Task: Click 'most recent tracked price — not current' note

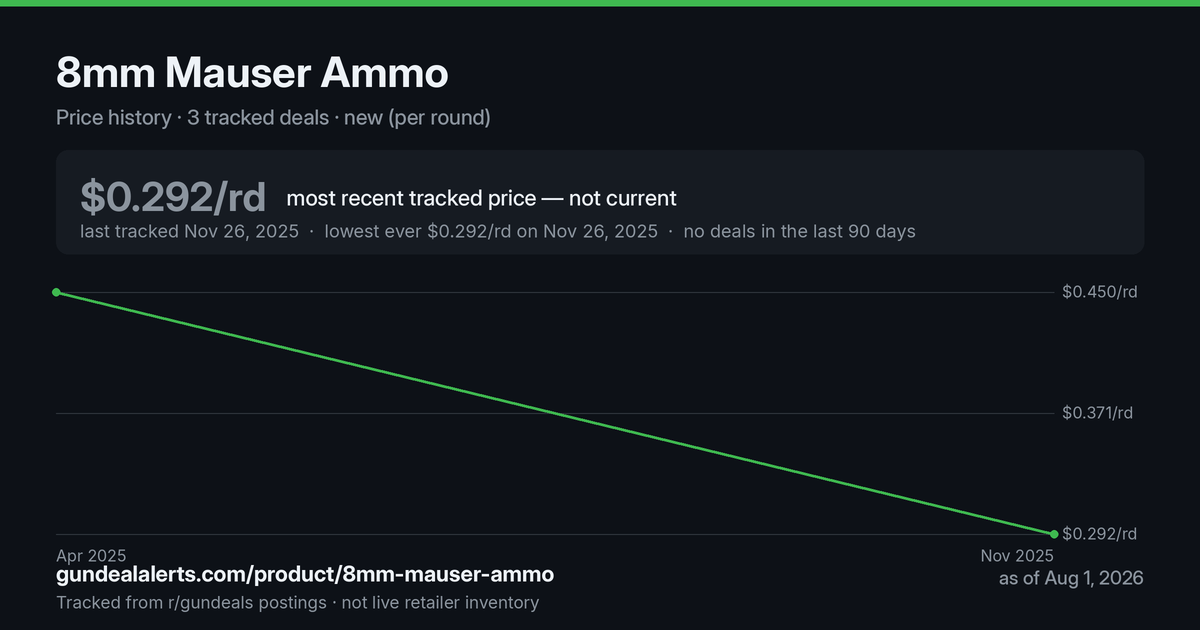Action: point(482,198)
